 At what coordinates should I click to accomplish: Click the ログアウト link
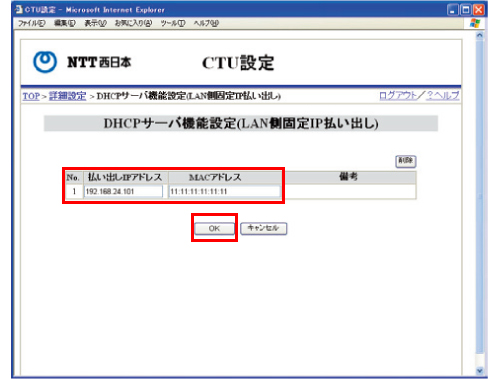coord(398,96)
